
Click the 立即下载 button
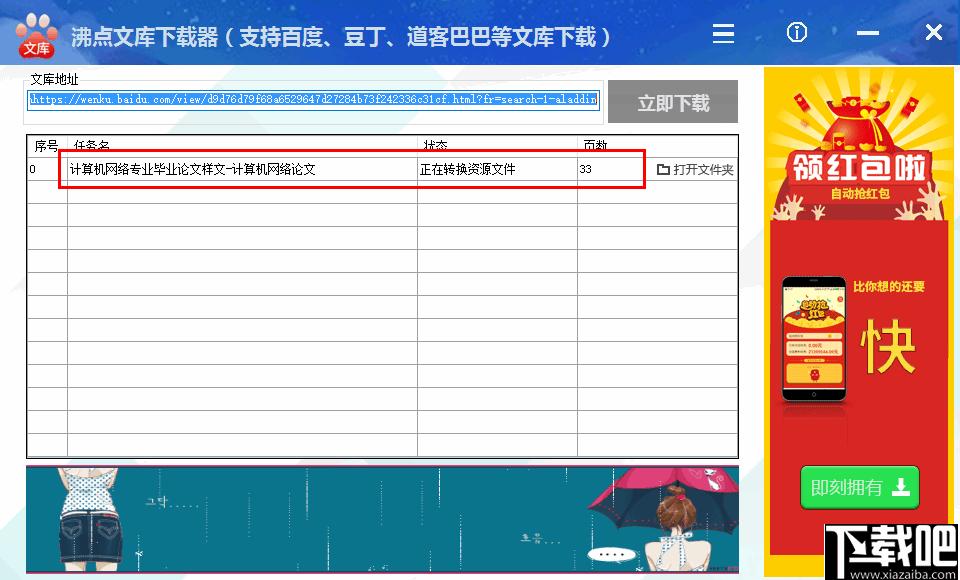[x=673, y=102]
